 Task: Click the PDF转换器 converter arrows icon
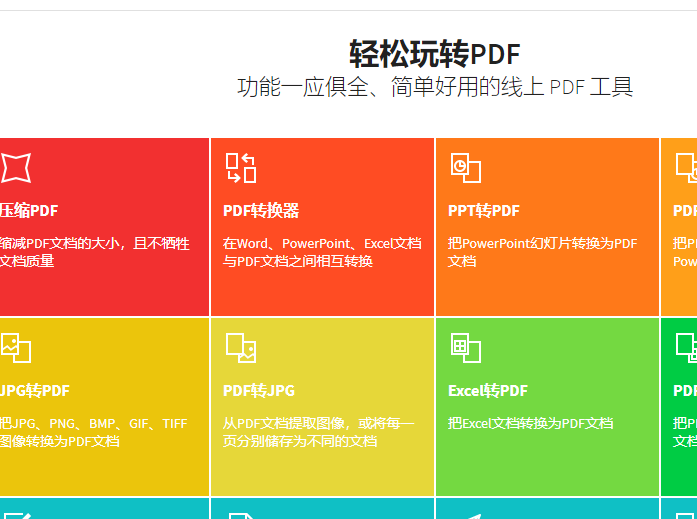coord(240,168)
